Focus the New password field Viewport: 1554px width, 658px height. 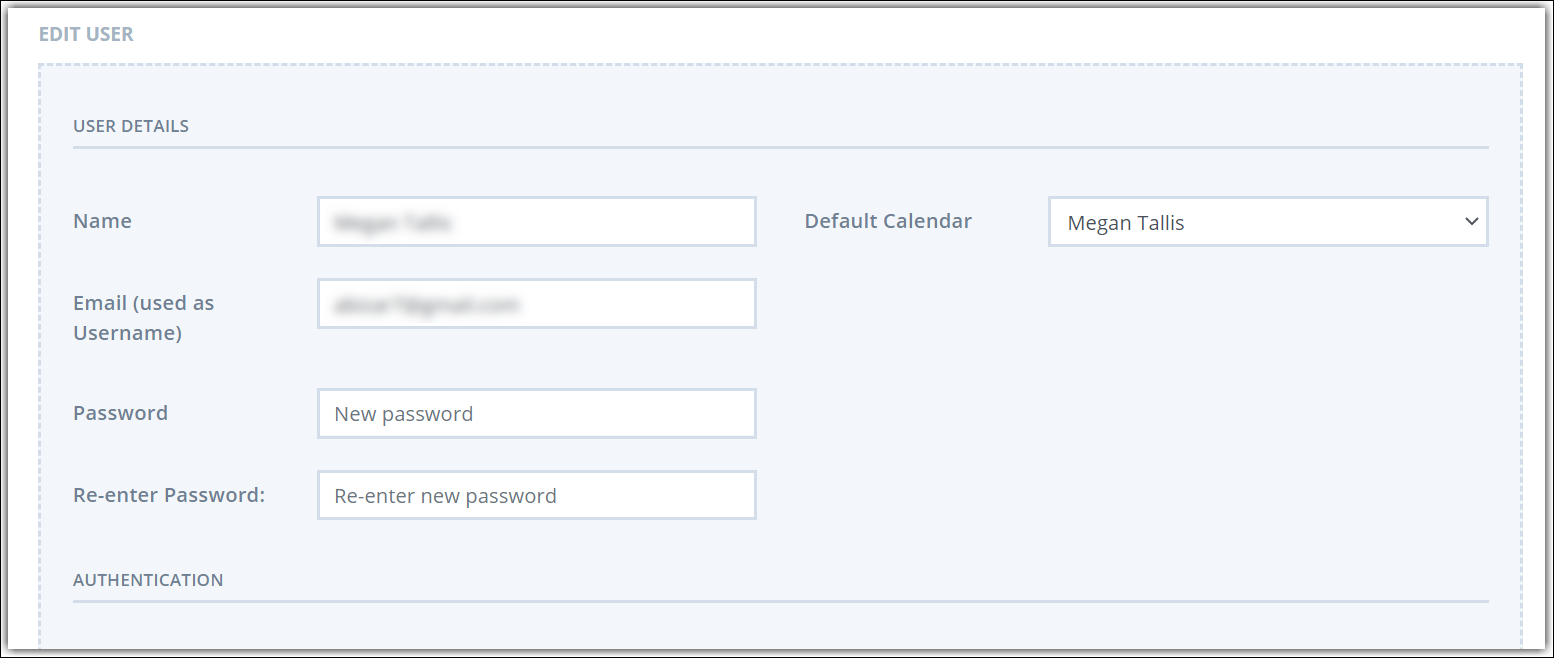point(536,413)
